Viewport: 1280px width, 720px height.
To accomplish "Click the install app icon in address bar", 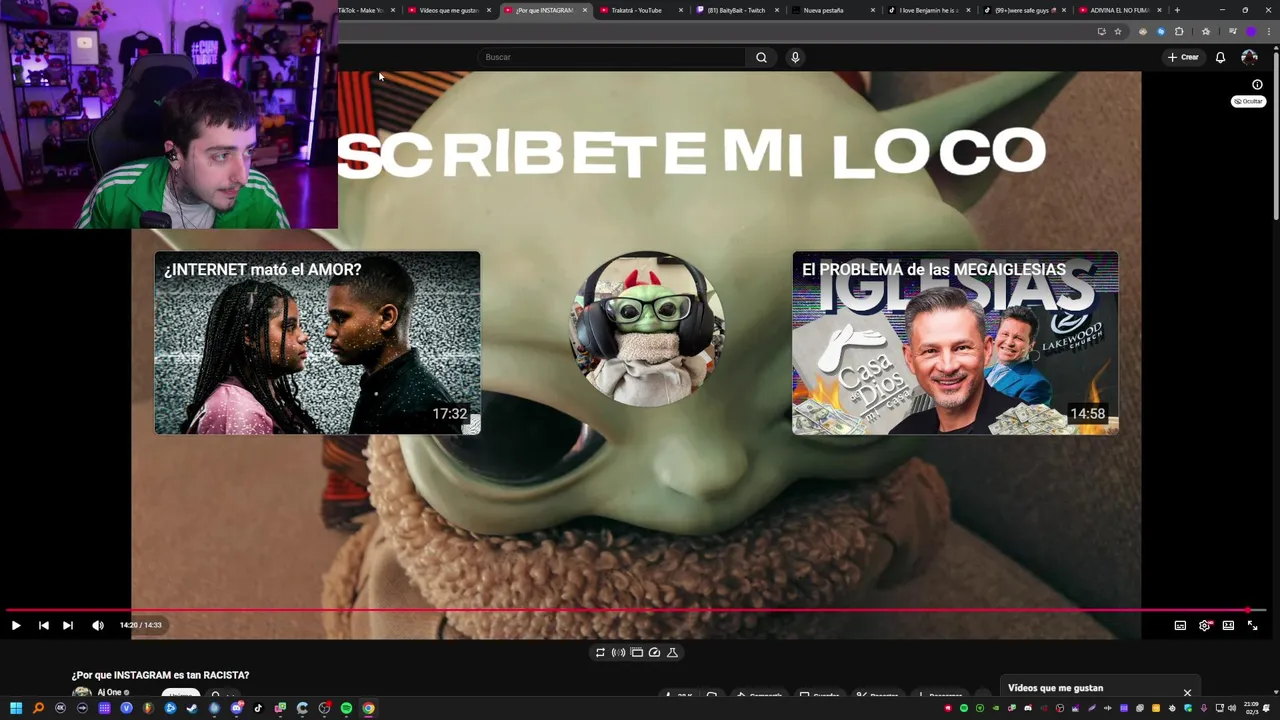I will [x=1102, y=31].
